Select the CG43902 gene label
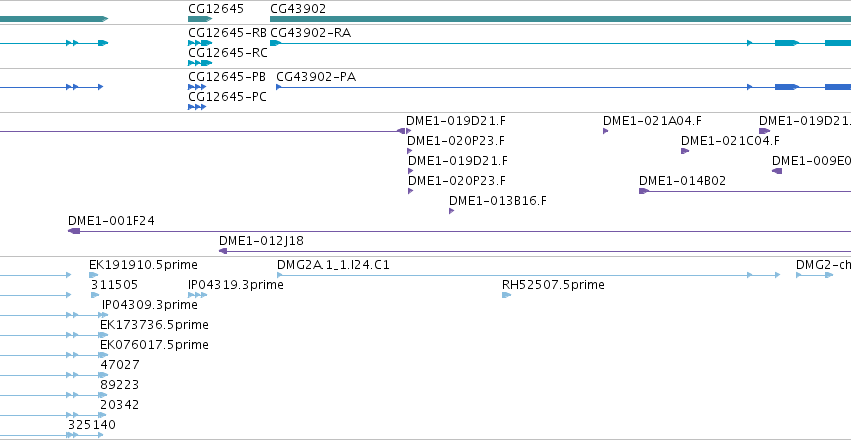This screenshot has height=440, width=851. point(298,9)
